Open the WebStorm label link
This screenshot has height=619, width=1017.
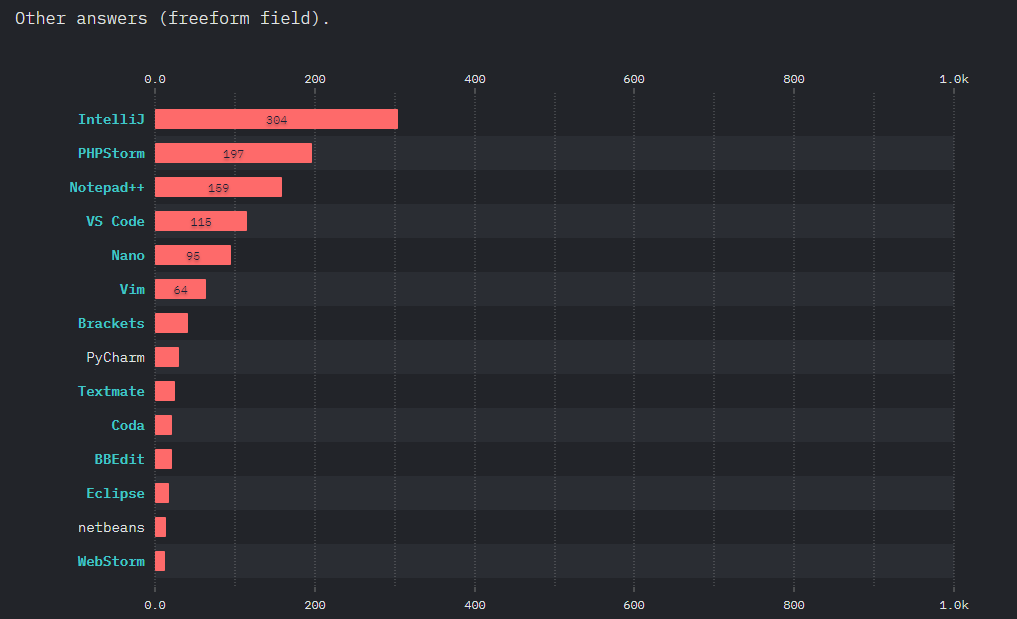click(x=111, y=561)
